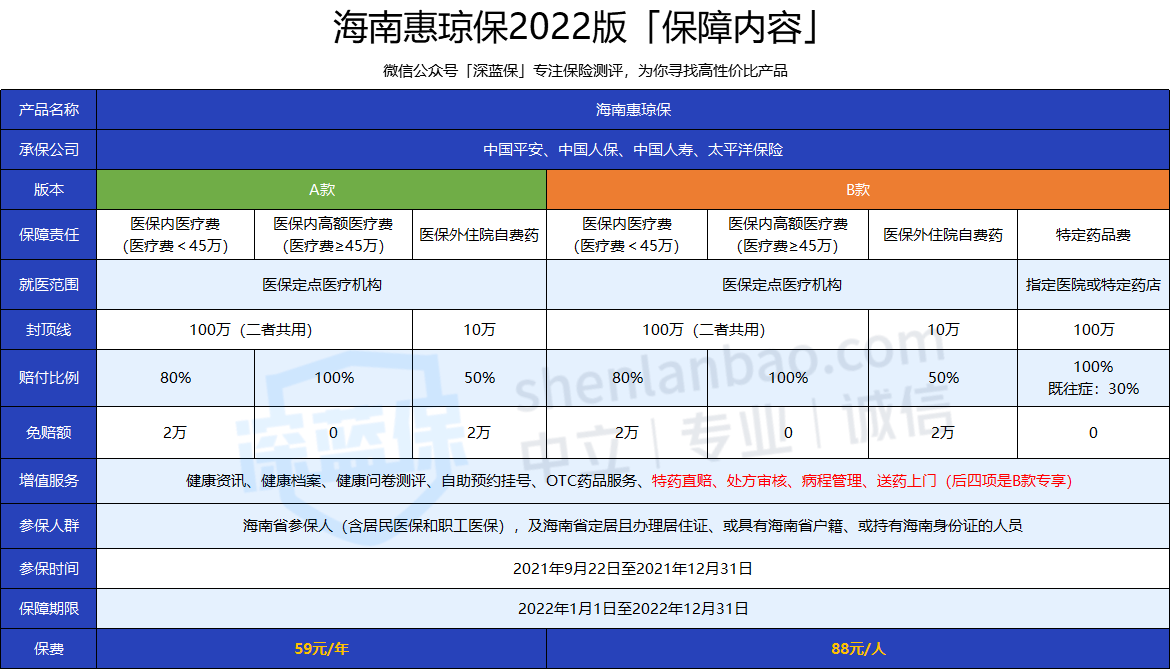This screenshot has height=669, width=1170.
Task: Click the product name cell 海南惠琼保
Action: point(633,110)
